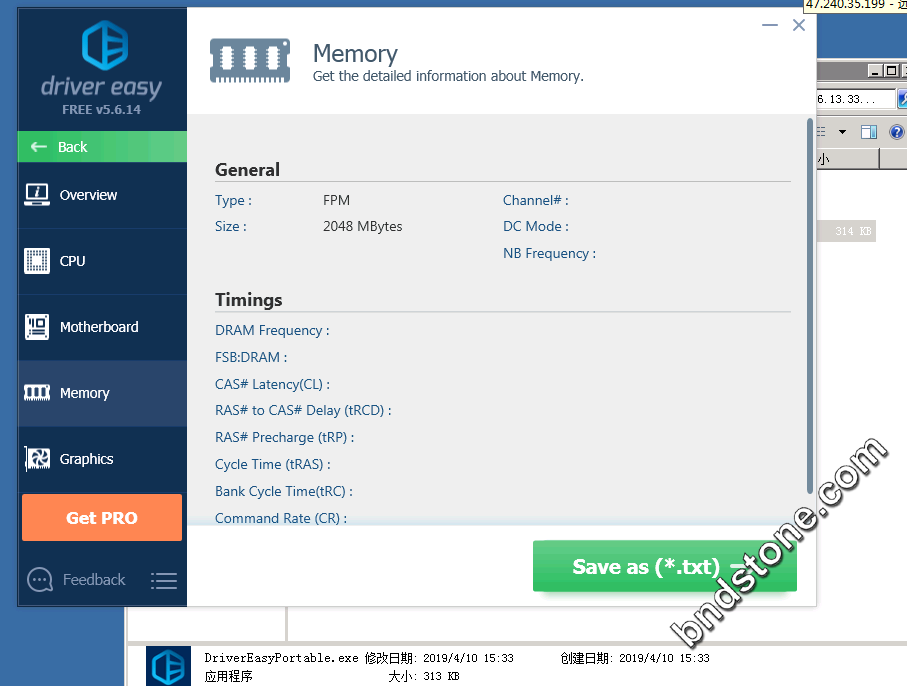Click the large Memory header icon

250,60
